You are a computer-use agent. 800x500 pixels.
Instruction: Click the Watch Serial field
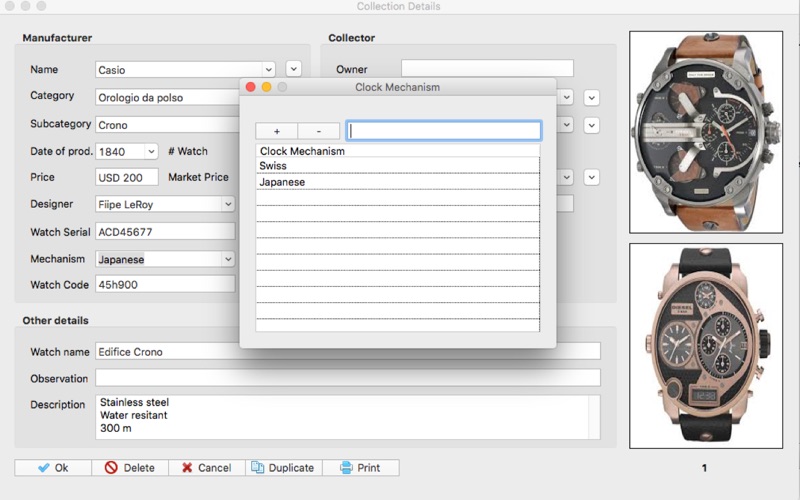coord(165,232)
